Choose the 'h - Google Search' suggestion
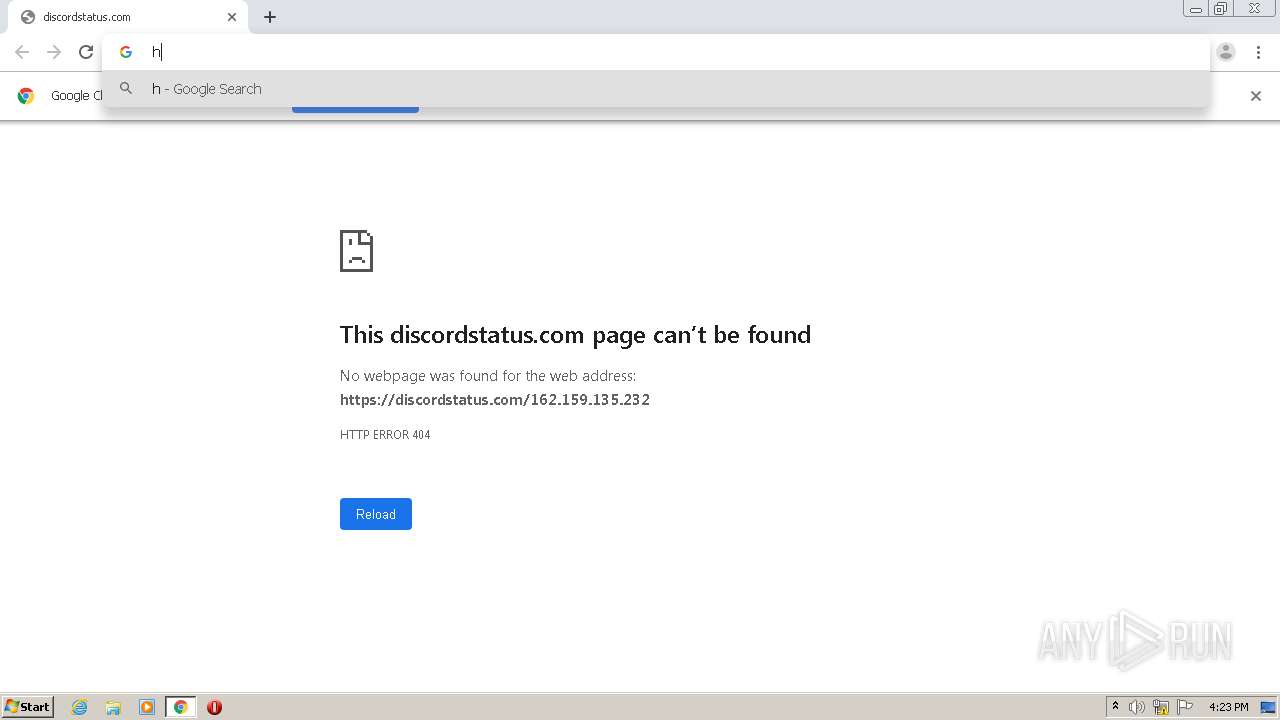This screenshot has height=720, width=1280. [656, 89]
